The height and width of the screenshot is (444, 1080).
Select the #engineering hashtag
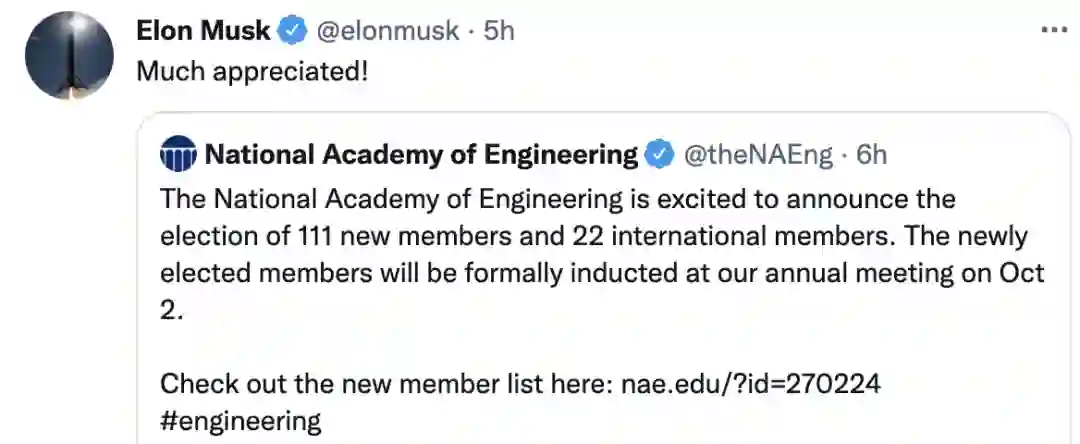tap(241, 420)
